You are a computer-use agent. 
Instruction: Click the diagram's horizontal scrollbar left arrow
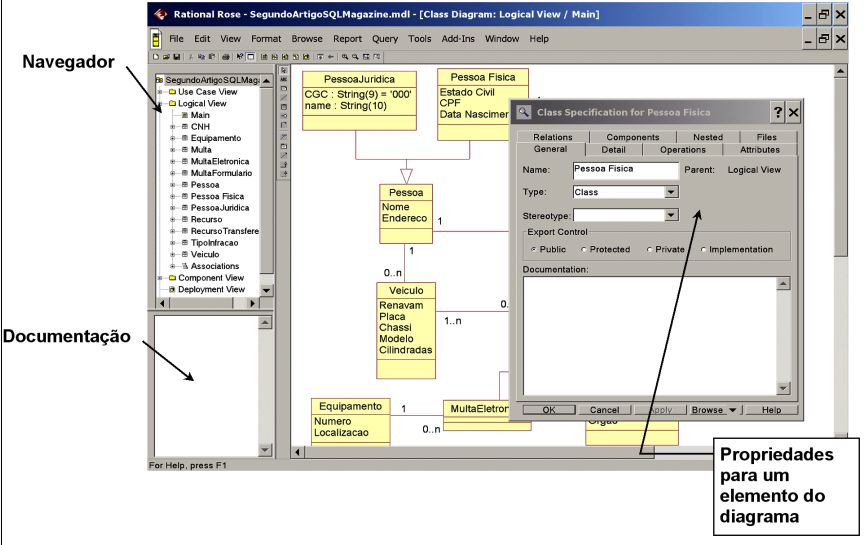coord(297,453)
